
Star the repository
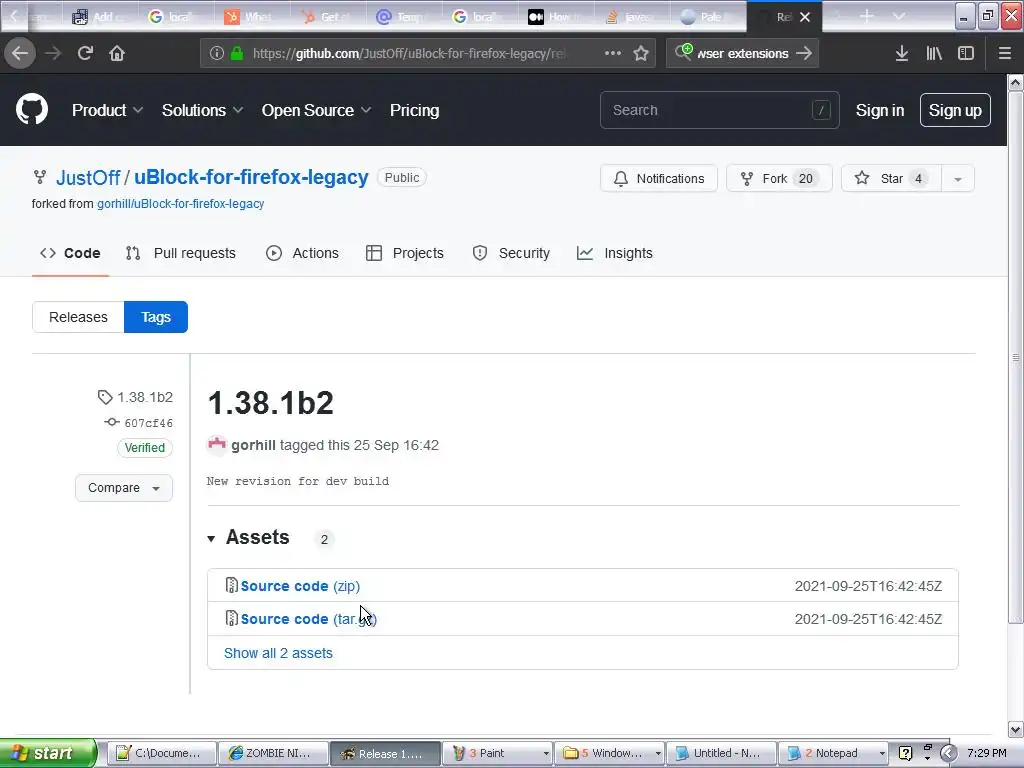click(x=891, y=178)
